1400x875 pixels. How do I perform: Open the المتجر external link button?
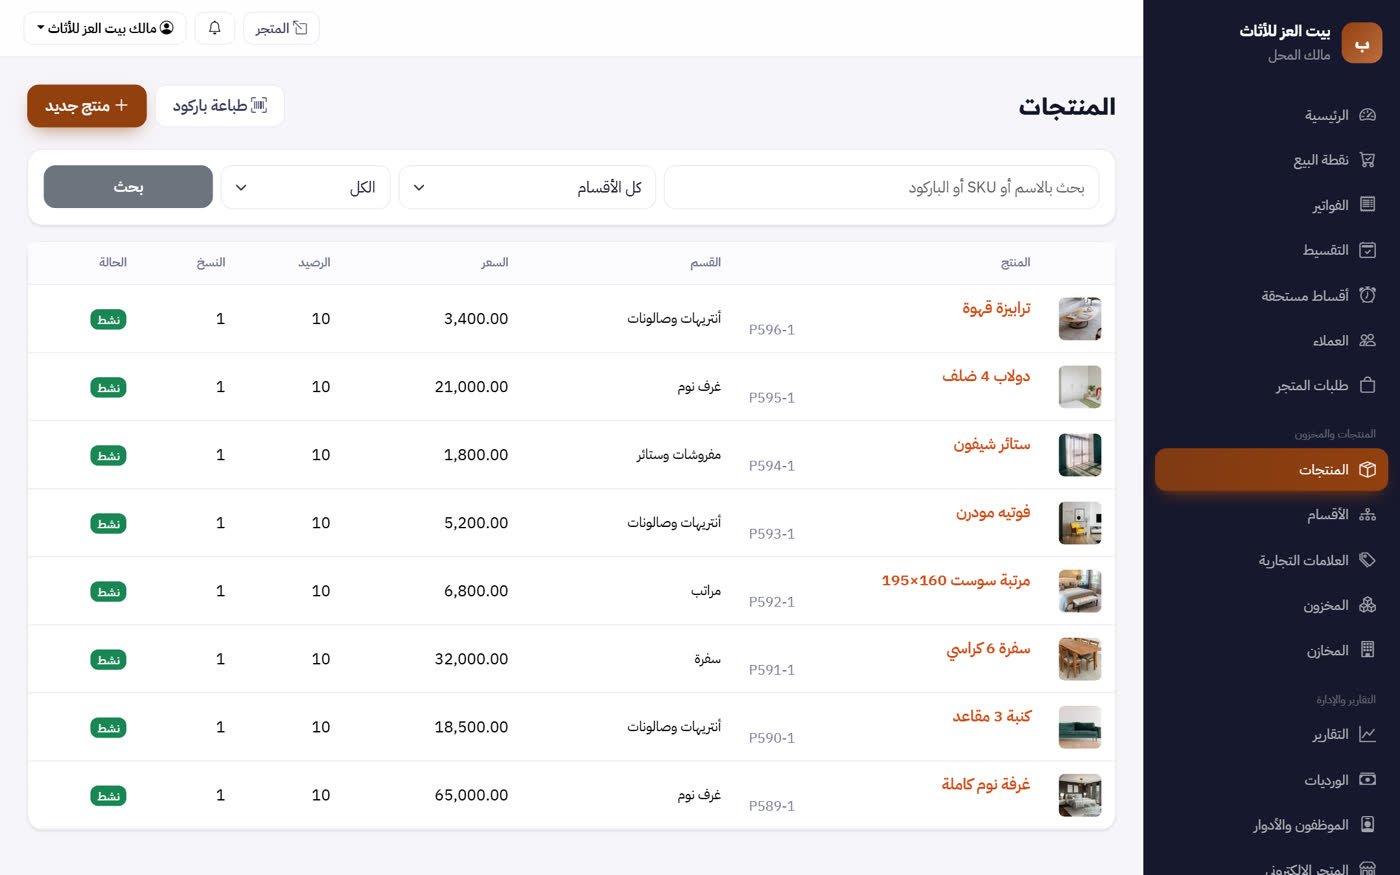(281, 28)
